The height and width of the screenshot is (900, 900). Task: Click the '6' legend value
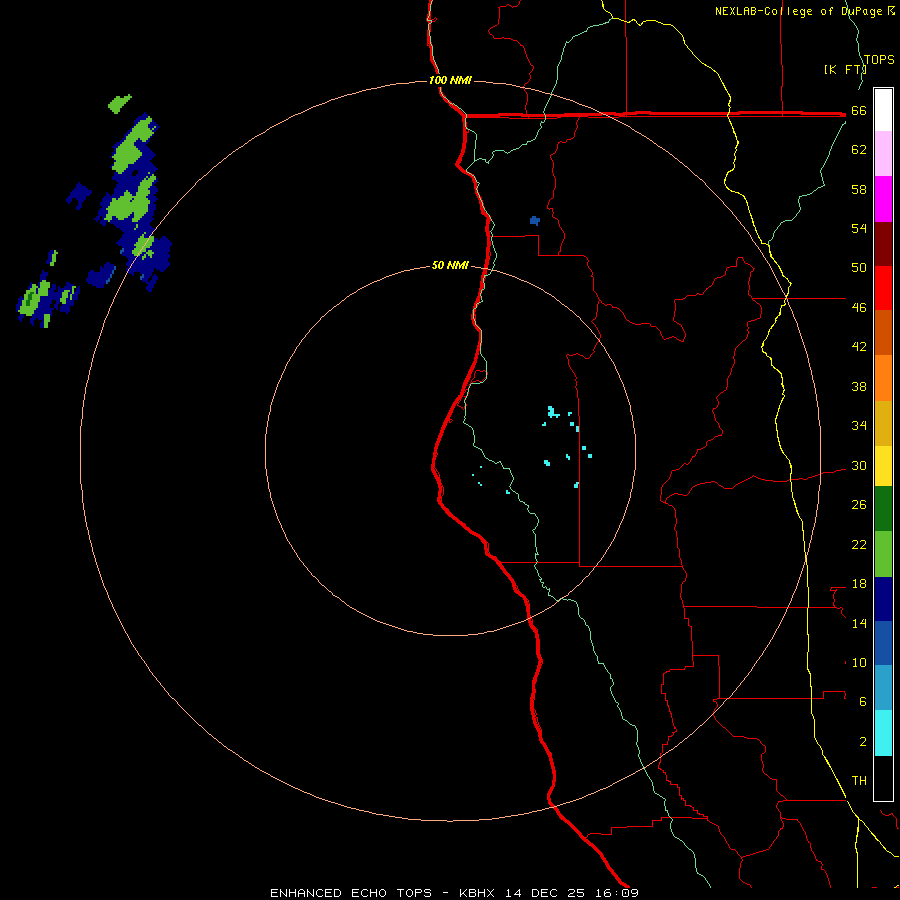pos(863,702)
